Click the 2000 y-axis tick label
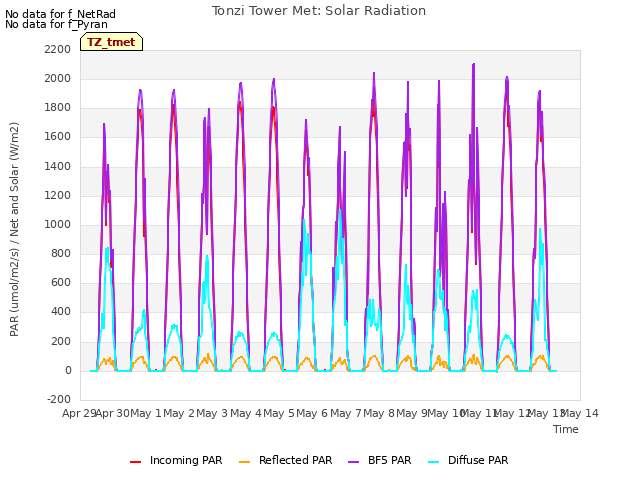Image resolution: width=640 pixels, height=480 pixels. click(x=58, y=79)
